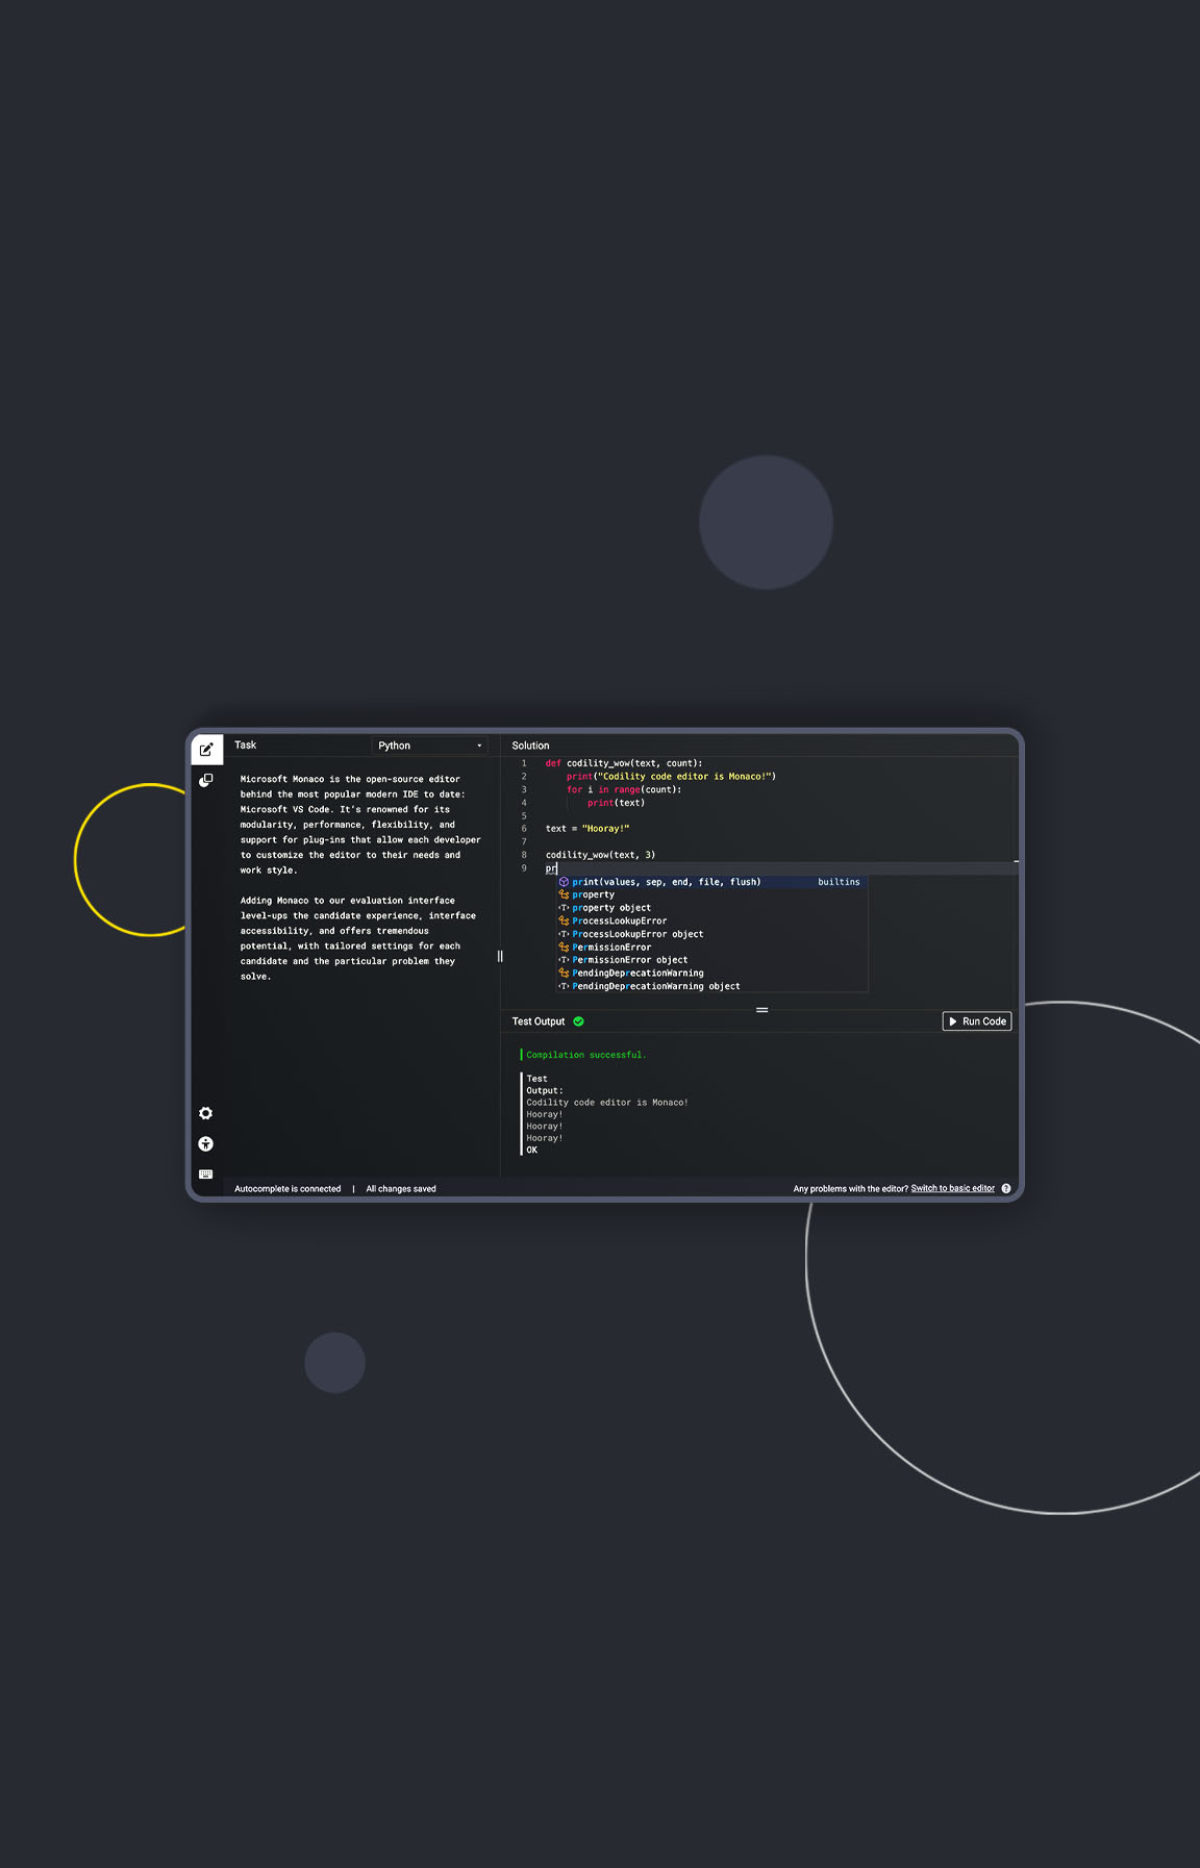1200x1868 pixels.
Task: Click the Run Code button
Action: [977, 1021]
